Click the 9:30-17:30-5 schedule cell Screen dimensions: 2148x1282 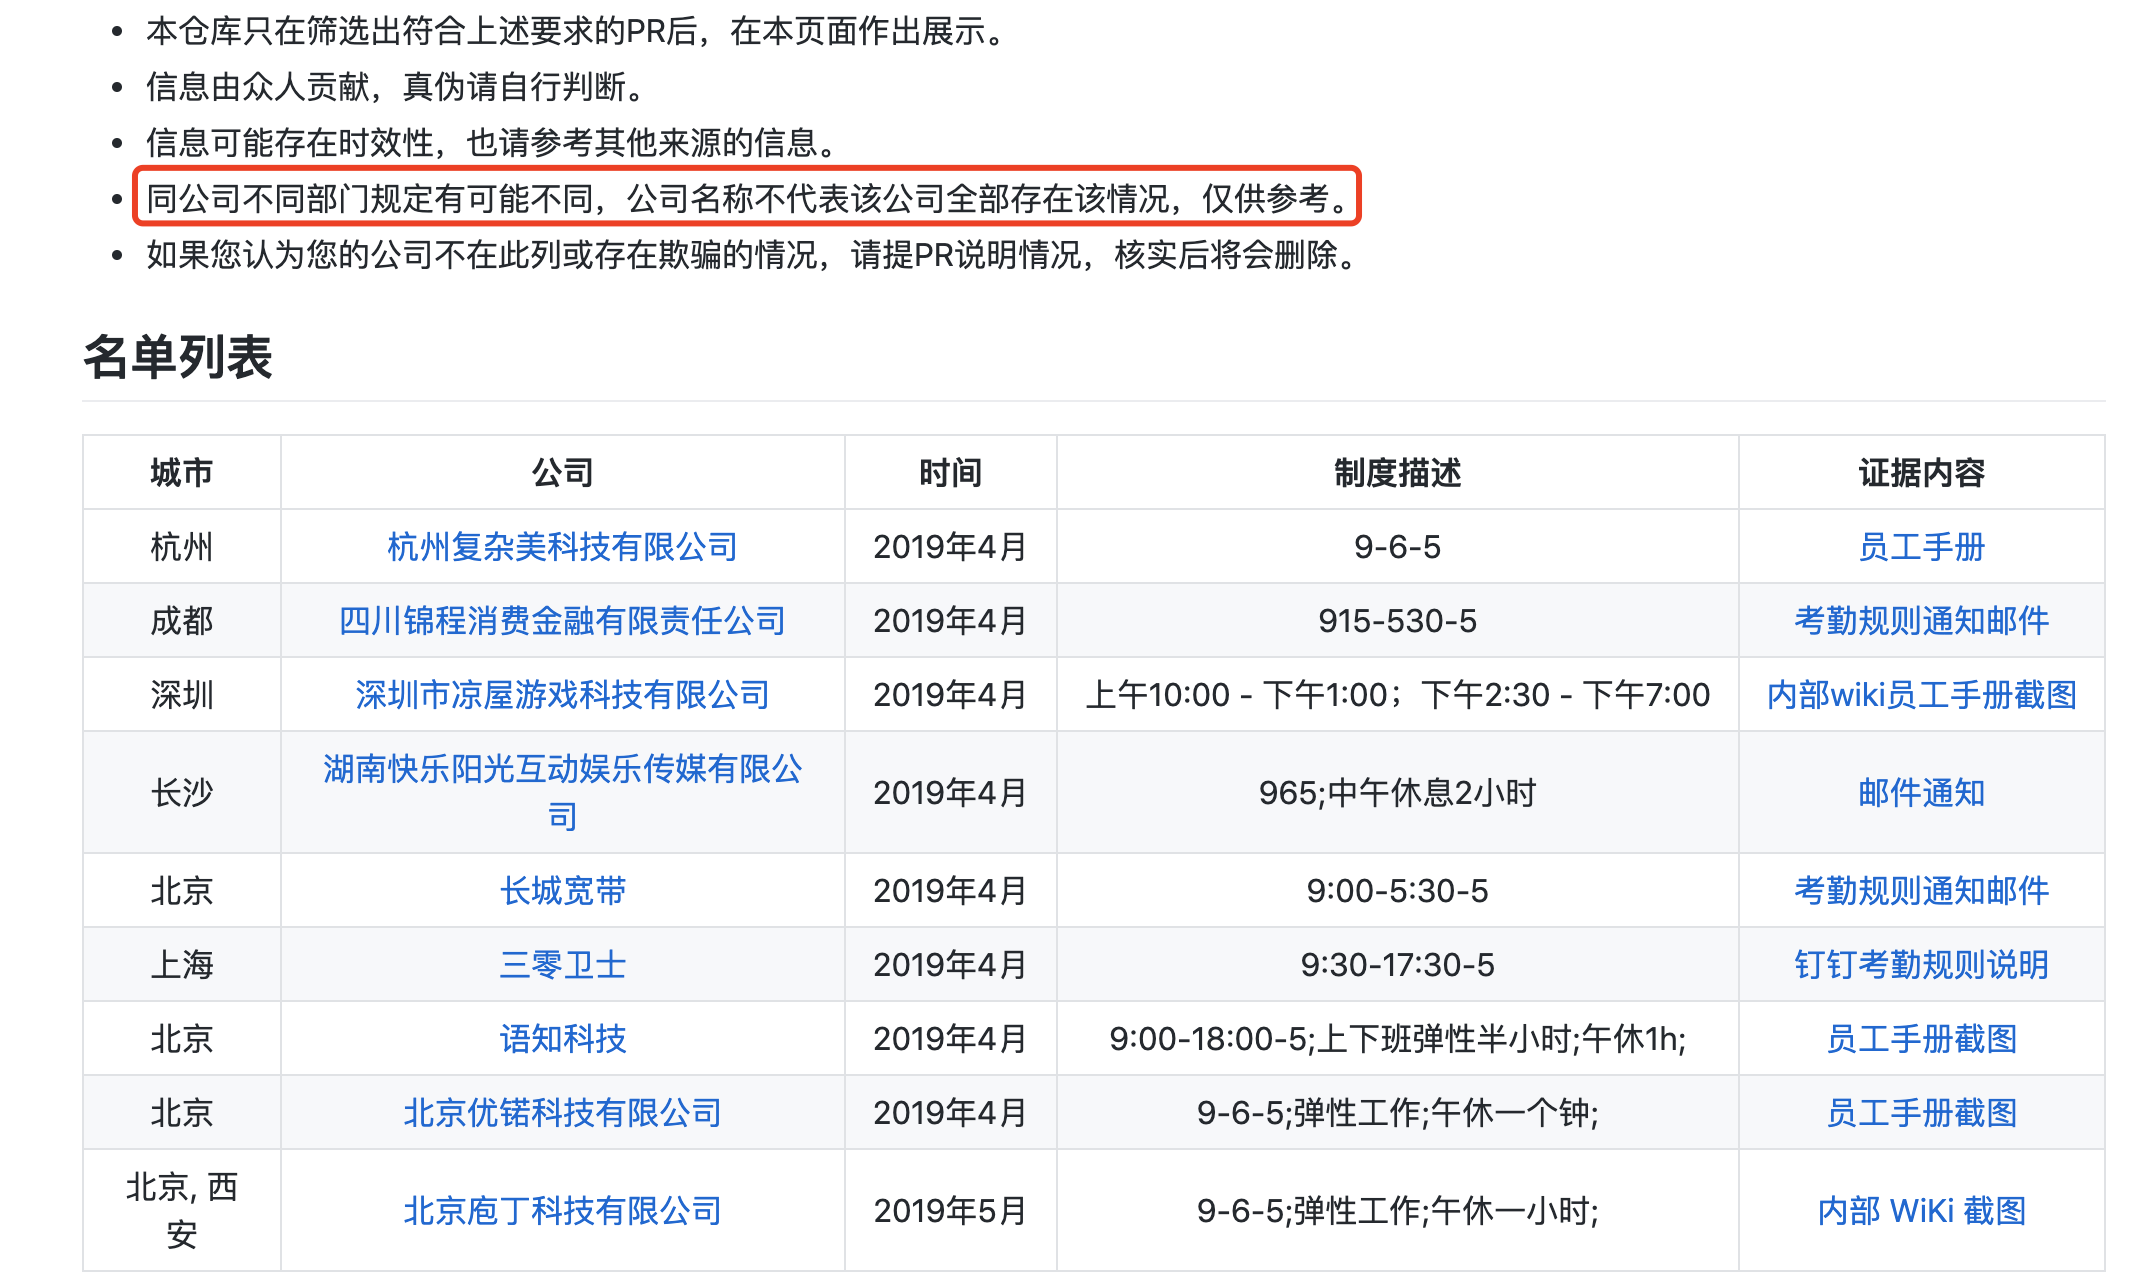(x=1397, y=965)
